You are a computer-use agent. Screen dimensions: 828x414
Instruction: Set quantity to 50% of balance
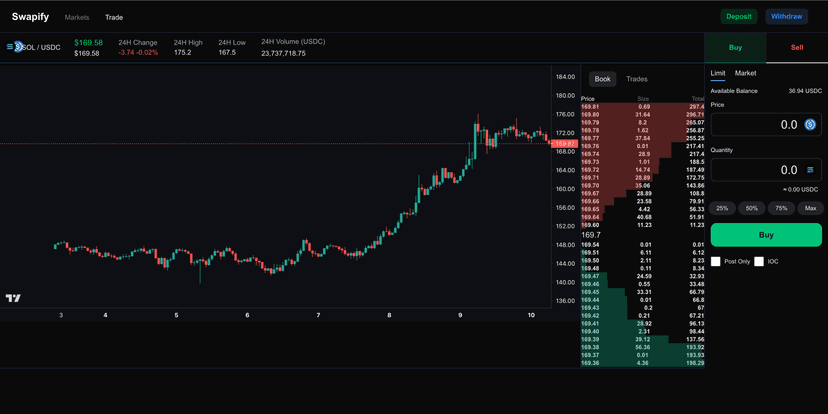coord(752,208)
